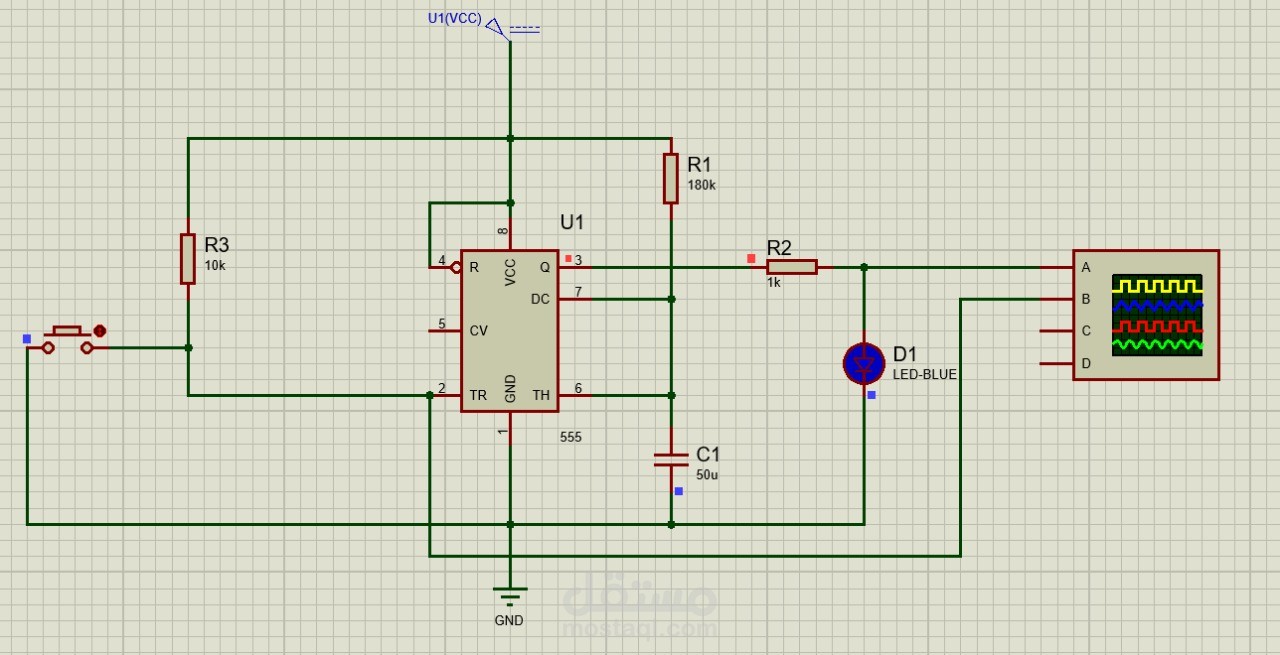This screenshot has height=655, width=1280.
Task: Click the oscilloscope channel B pin
Action: [1056, 299]
